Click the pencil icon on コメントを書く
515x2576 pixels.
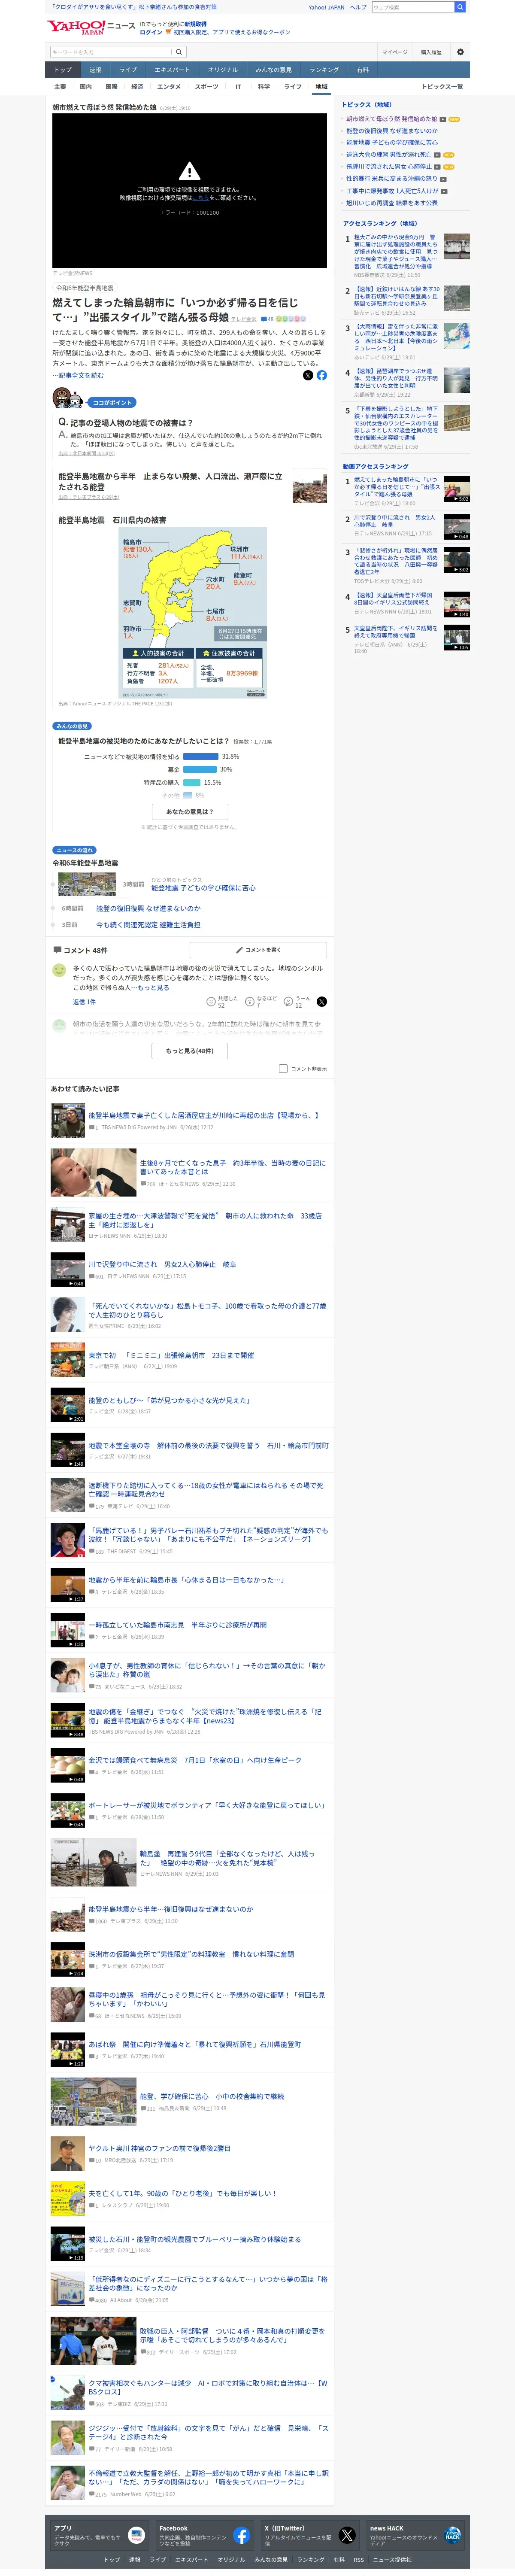point(239,950)
